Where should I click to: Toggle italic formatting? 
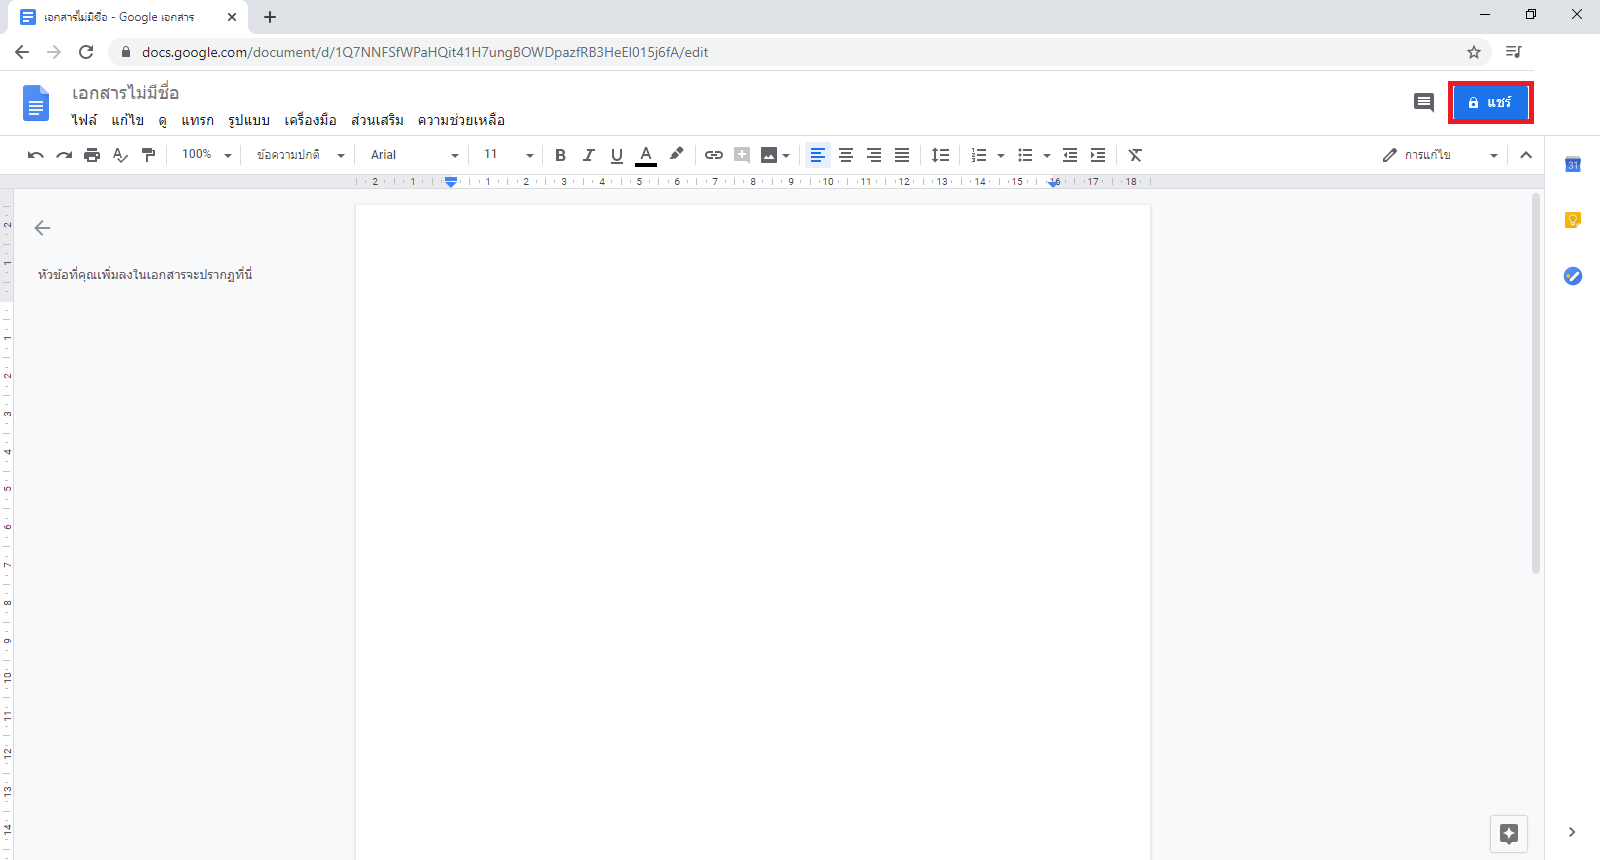589,155
